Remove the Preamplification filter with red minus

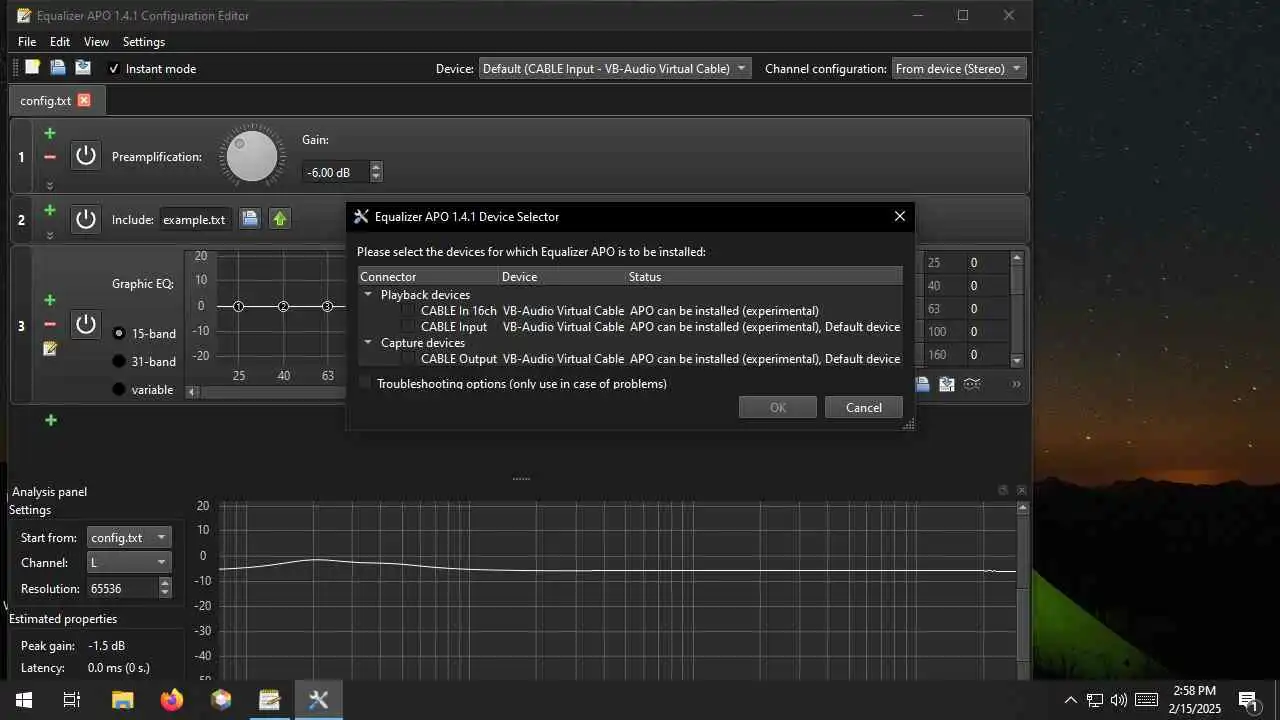(x=50, y=157)
